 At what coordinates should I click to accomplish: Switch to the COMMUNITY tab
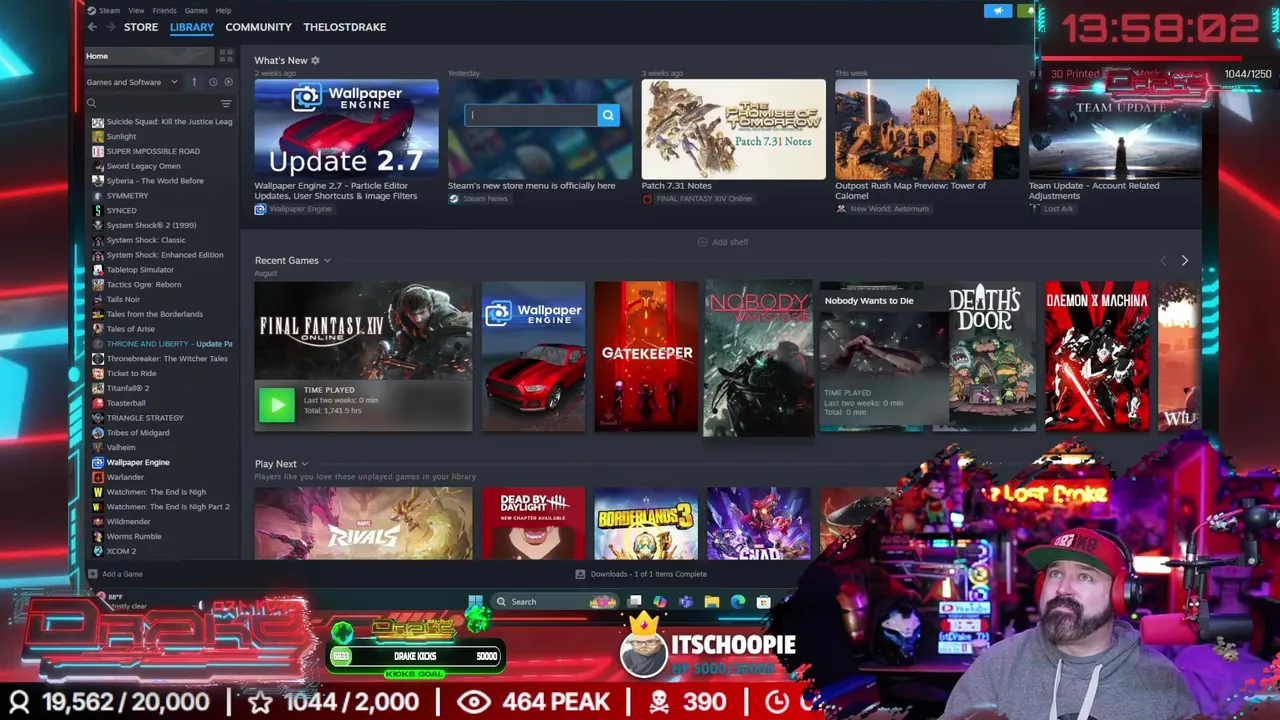click(258, 27)
